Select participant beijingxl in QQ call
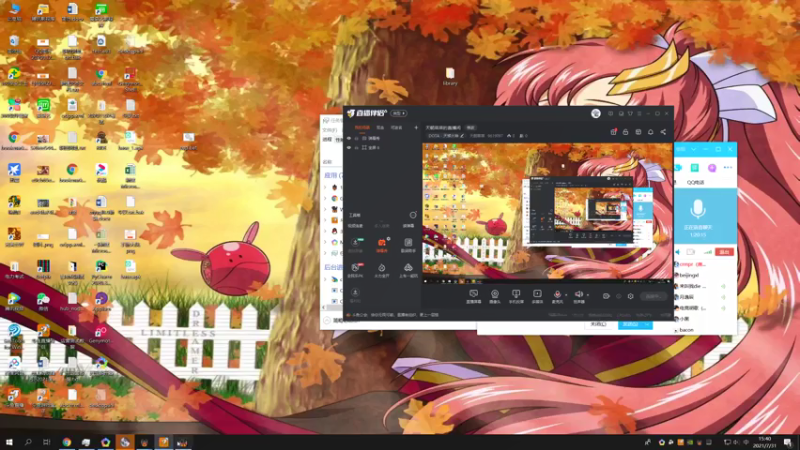 689,275
